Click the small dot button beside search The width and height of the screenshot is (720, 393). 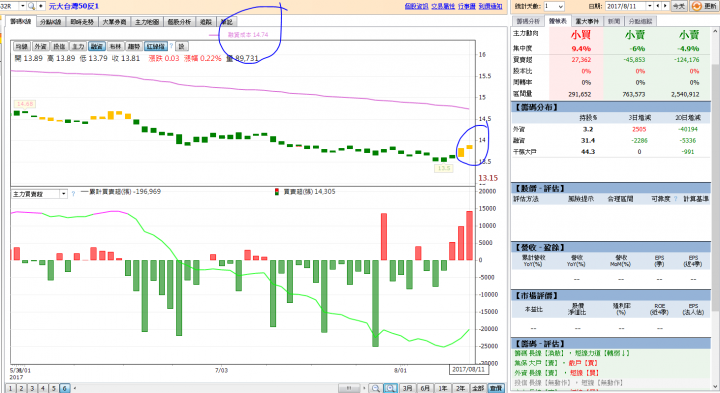click(x=41, y=6)
